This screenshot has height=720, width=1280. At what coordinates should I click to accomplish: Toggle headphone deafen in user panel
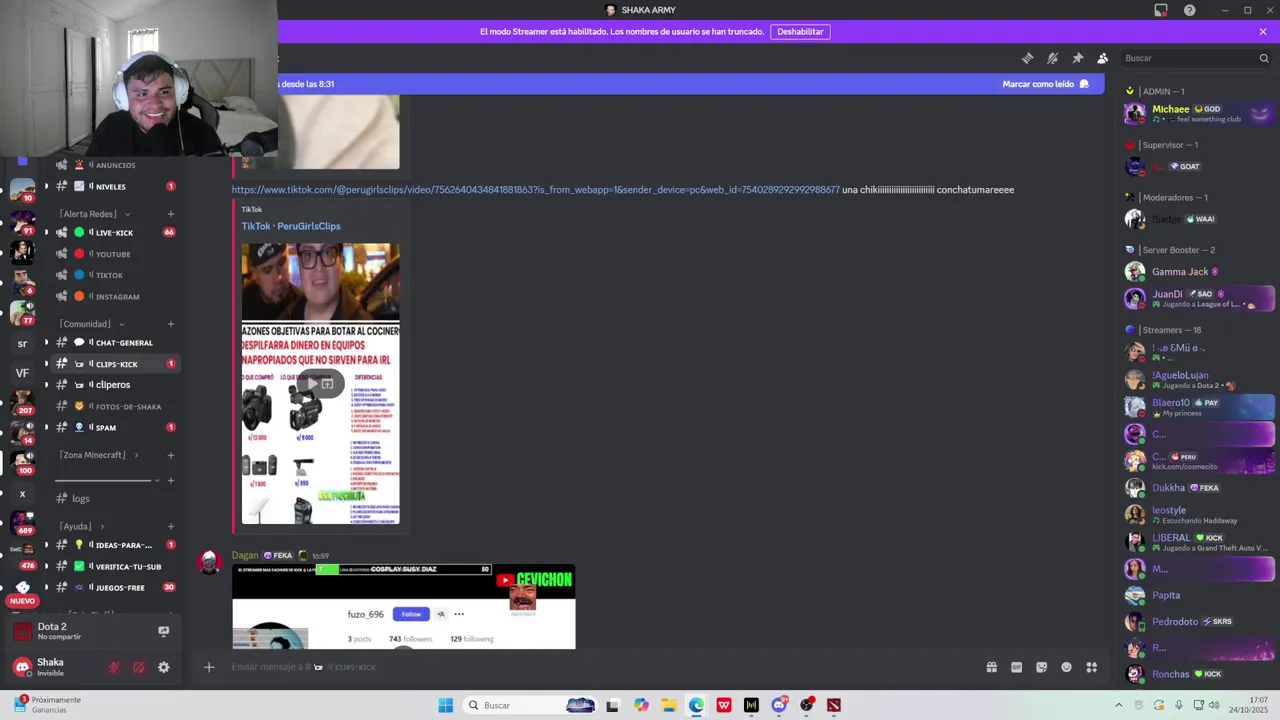(x=139, y=667)
